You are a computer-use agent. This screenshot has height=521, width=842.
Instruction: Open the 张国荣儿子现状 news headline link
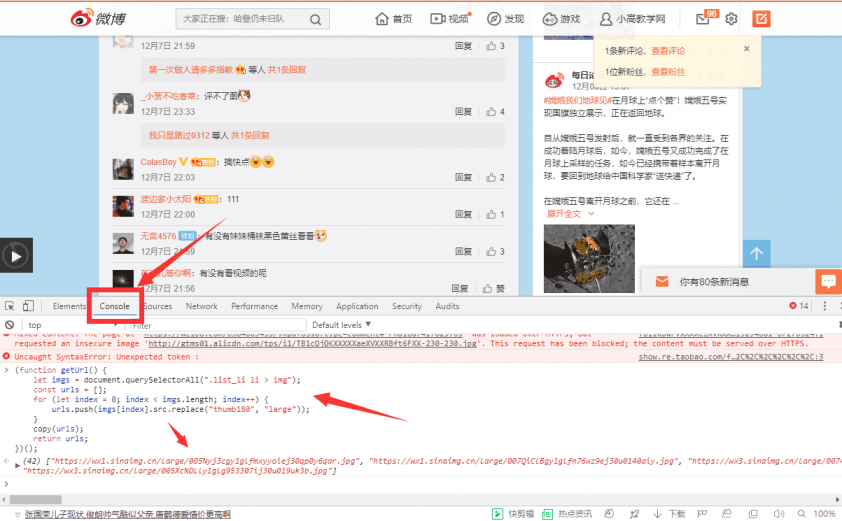128,515
